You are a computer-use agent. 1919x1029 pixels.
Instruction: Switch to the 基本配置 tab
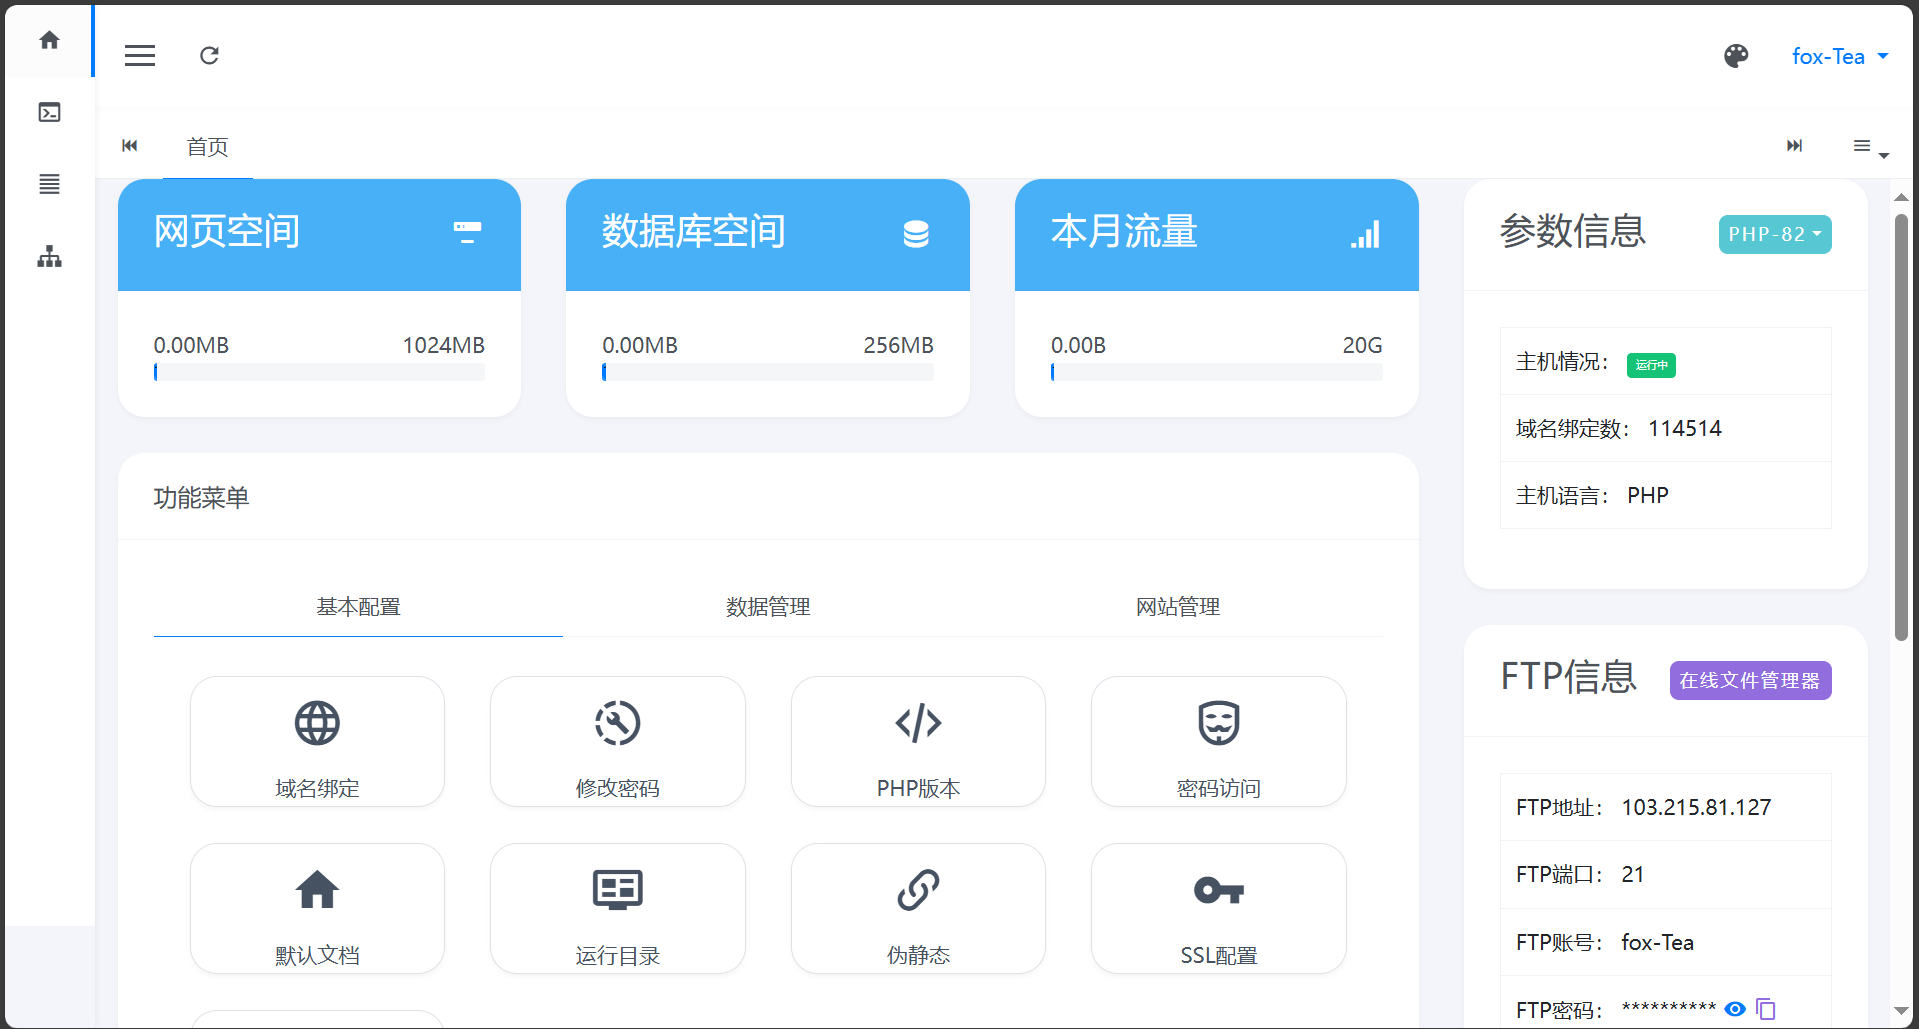358,607
